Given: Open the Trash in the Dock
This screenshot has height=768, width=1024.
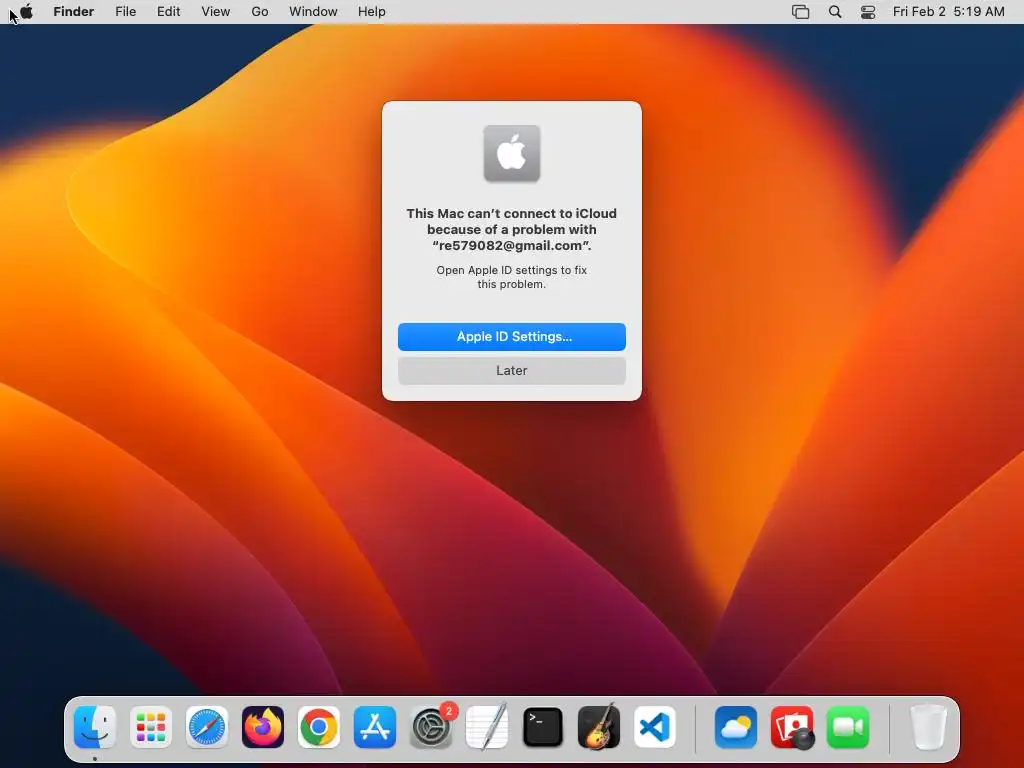Looking at the screenshot, I should [x=929, y=728].
